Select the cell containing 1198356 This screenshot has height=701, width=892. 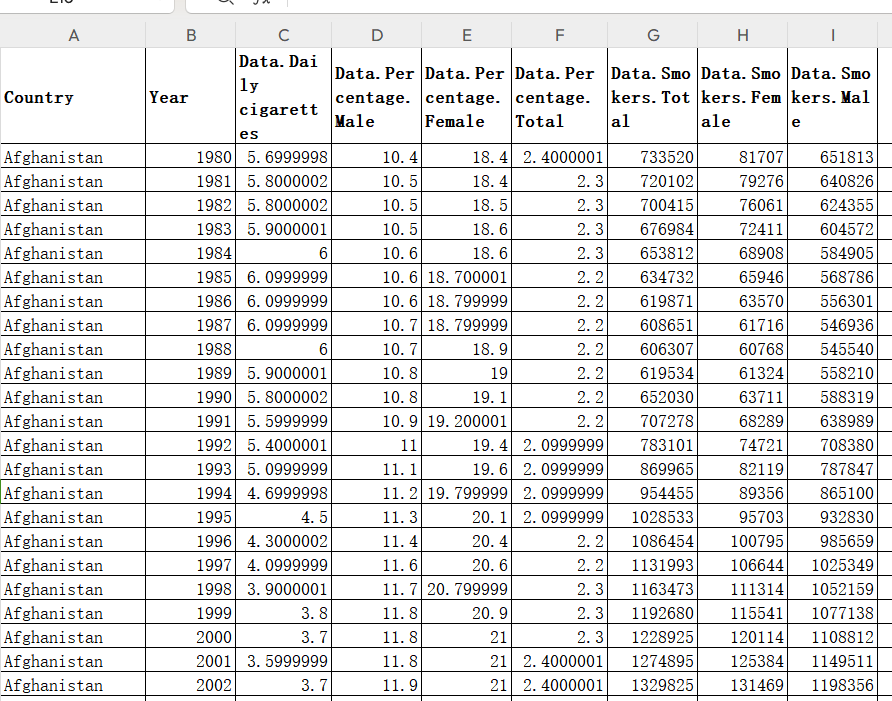click(832, 684)
